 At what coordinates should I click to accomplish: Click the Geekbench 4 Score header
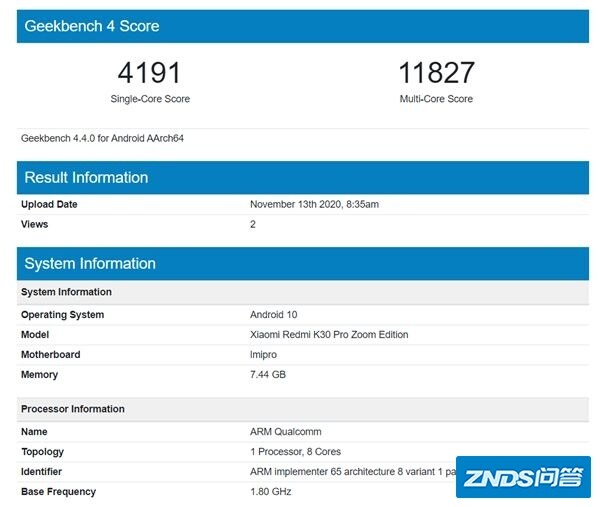tap(303, 26)
